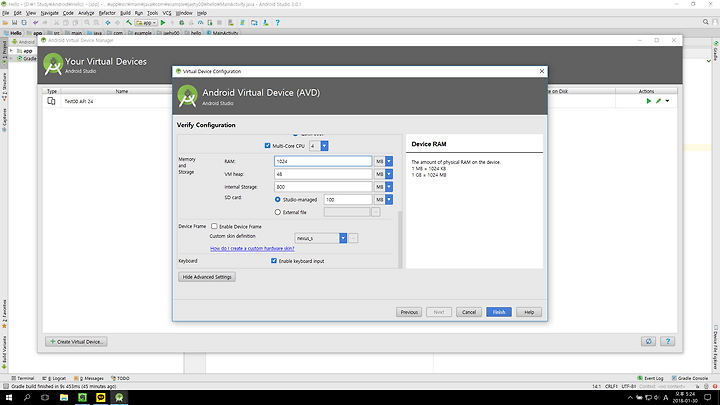Open File Explorer from the taskbar
Screen dimensions: 720x405
[x=64, y=398]
